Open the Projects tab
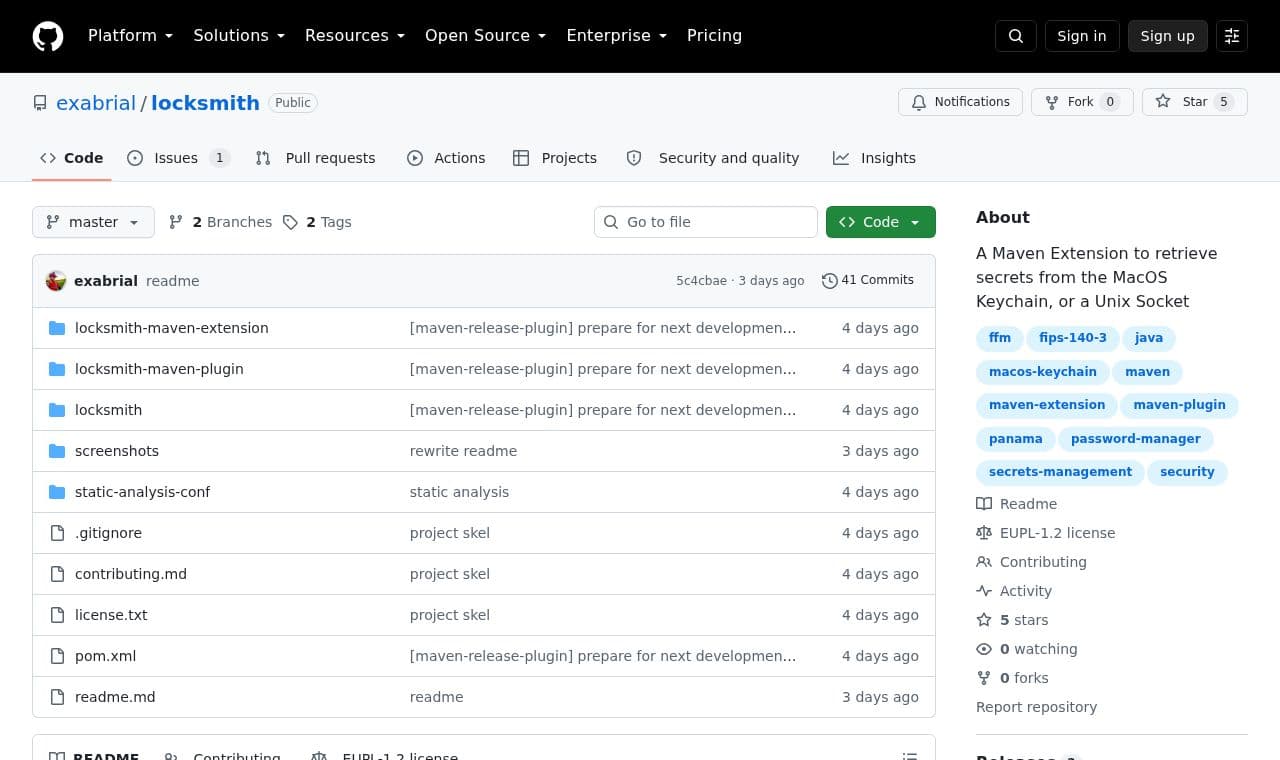Screen dimensions: 1280x760 pos(555,158)
